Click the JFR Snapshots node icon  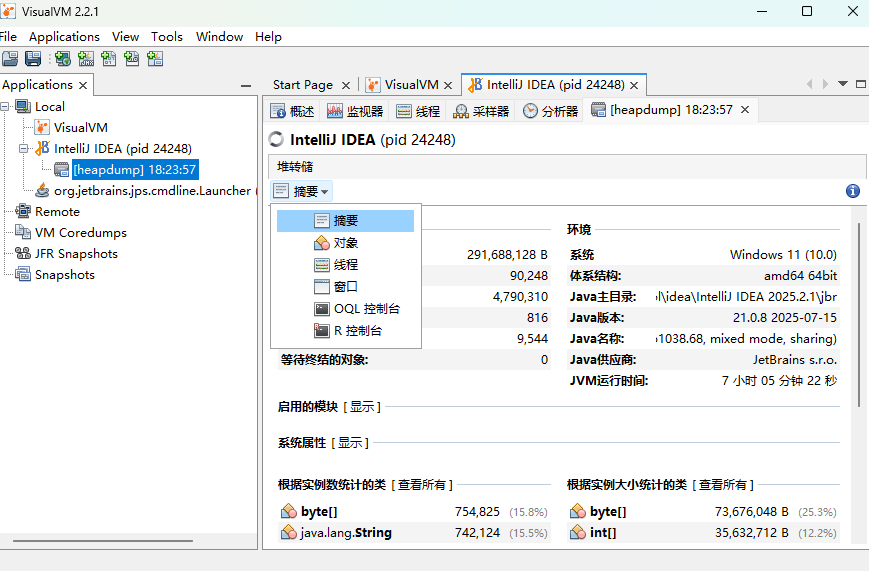[23, 253]
